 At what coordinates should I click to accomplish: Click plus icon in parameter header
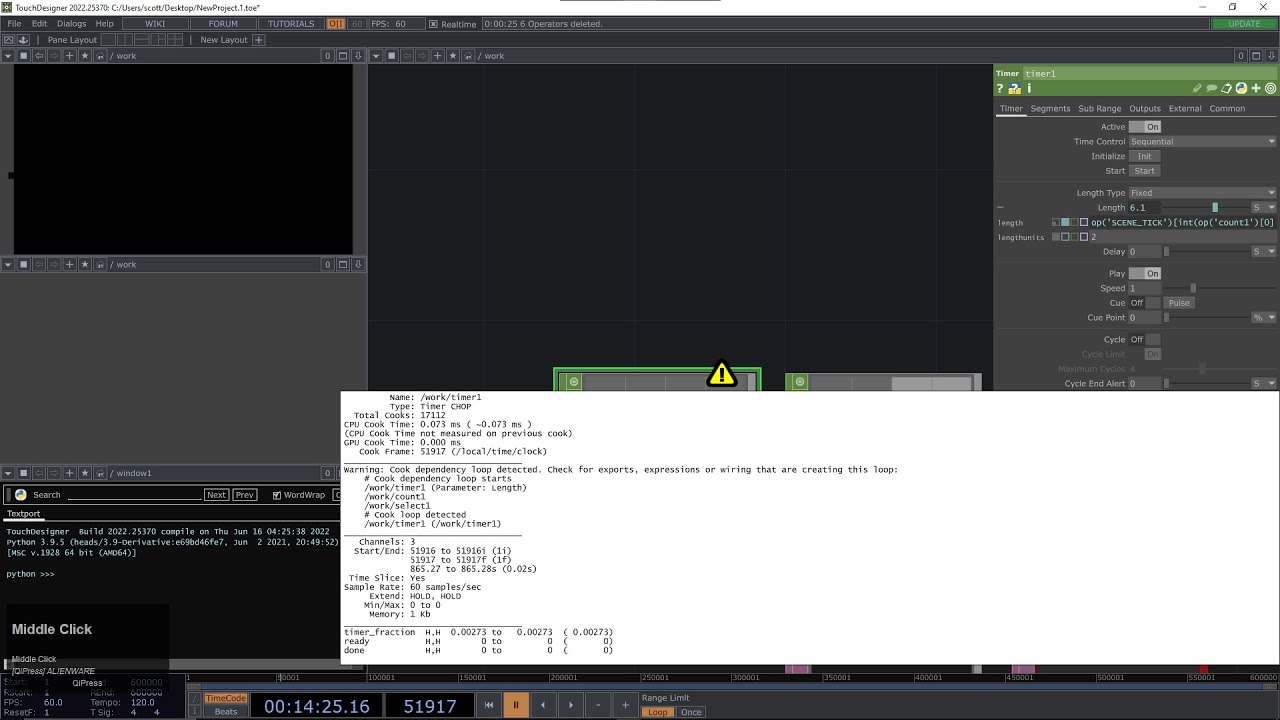point(1256,89)
